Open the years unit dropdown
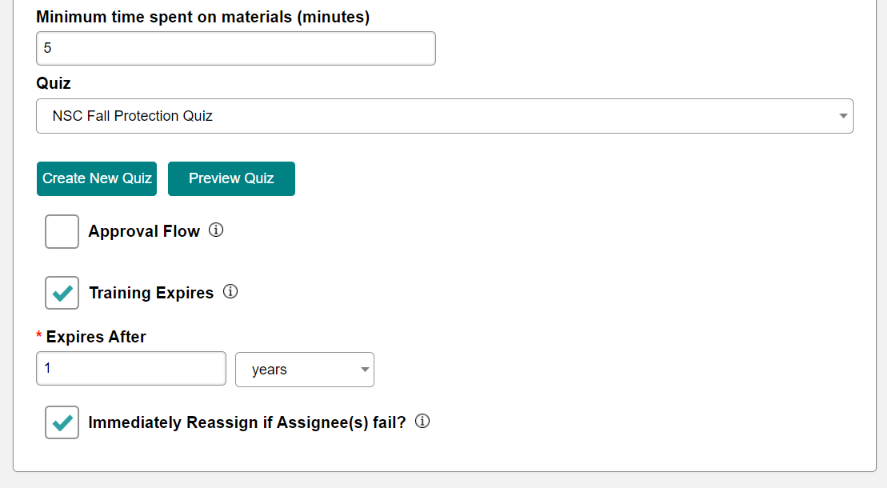Image resolution: width=887 pixels, height=488 pixels. point(304,369)
